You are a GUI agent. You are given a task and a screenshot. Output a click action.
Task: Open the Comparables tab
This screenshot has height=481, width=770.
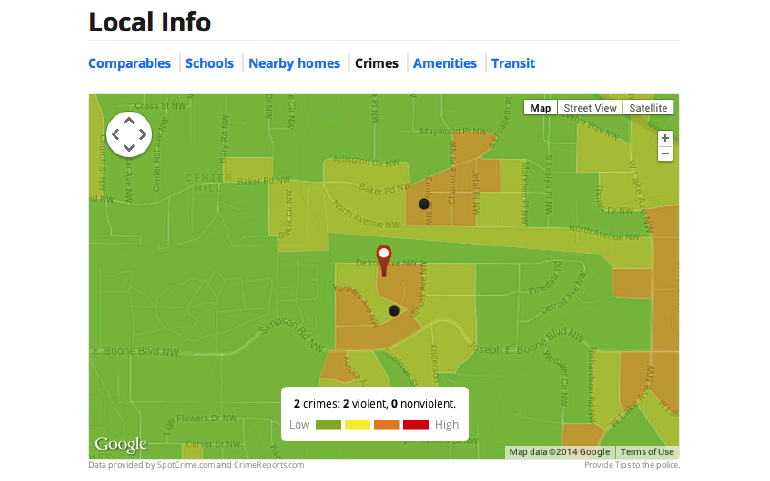(130, 63)
